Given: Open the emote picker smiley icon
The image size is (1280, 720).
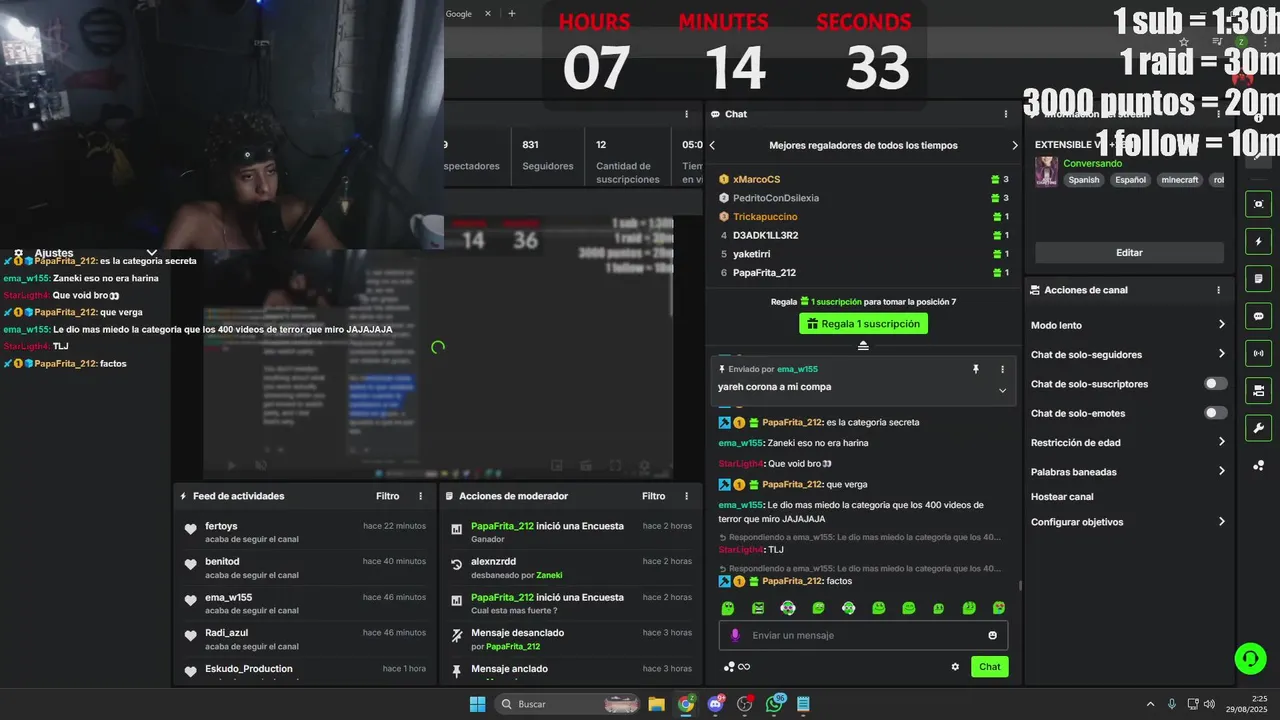Looking at the screenshot, I should pyautogui.click(x=992, y=635).
